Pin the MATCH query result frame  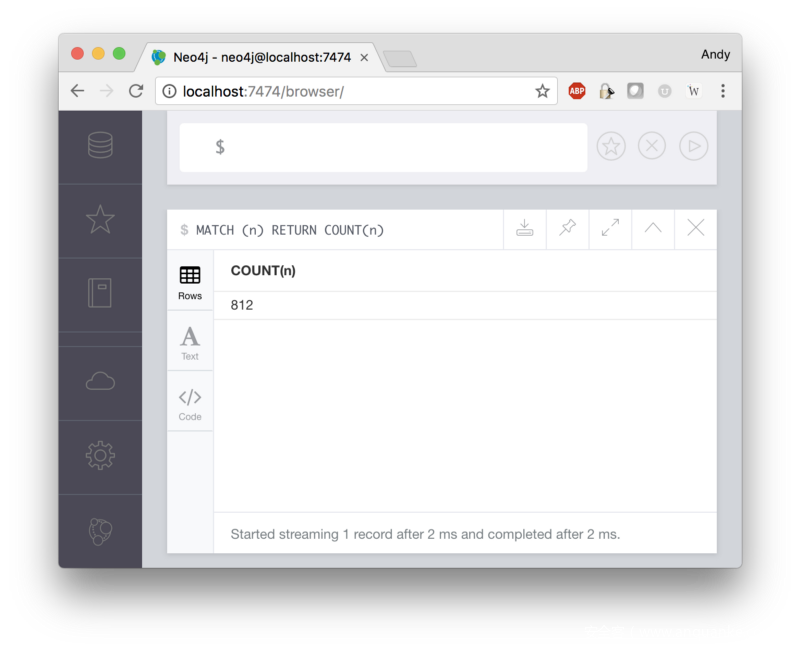point(567,229)
